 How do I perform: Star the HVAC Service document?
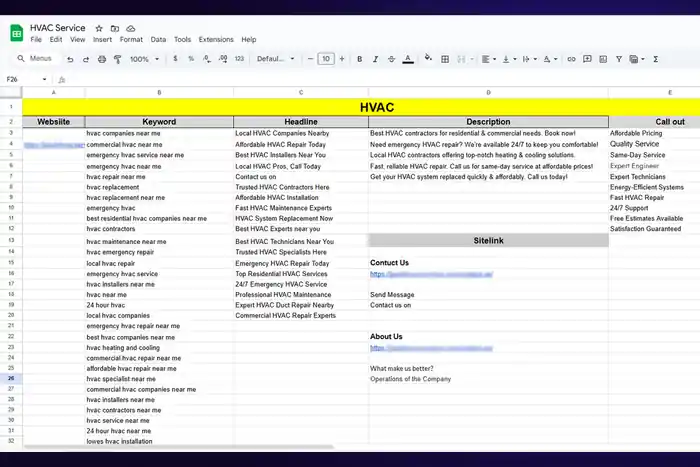(99, 29)
